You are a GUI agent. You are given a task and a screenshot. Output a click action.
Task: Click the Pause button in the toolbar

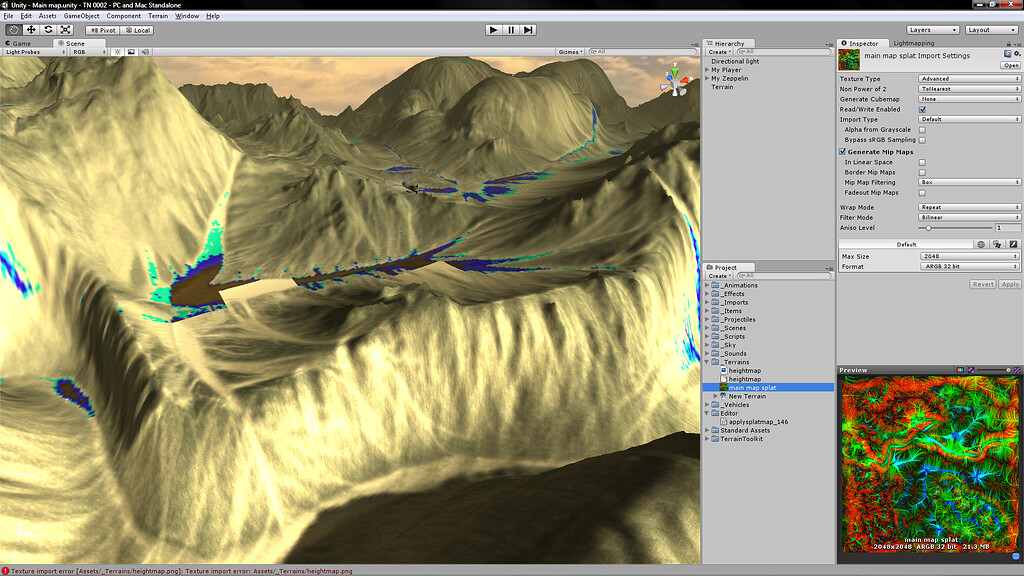pos(511,29)
